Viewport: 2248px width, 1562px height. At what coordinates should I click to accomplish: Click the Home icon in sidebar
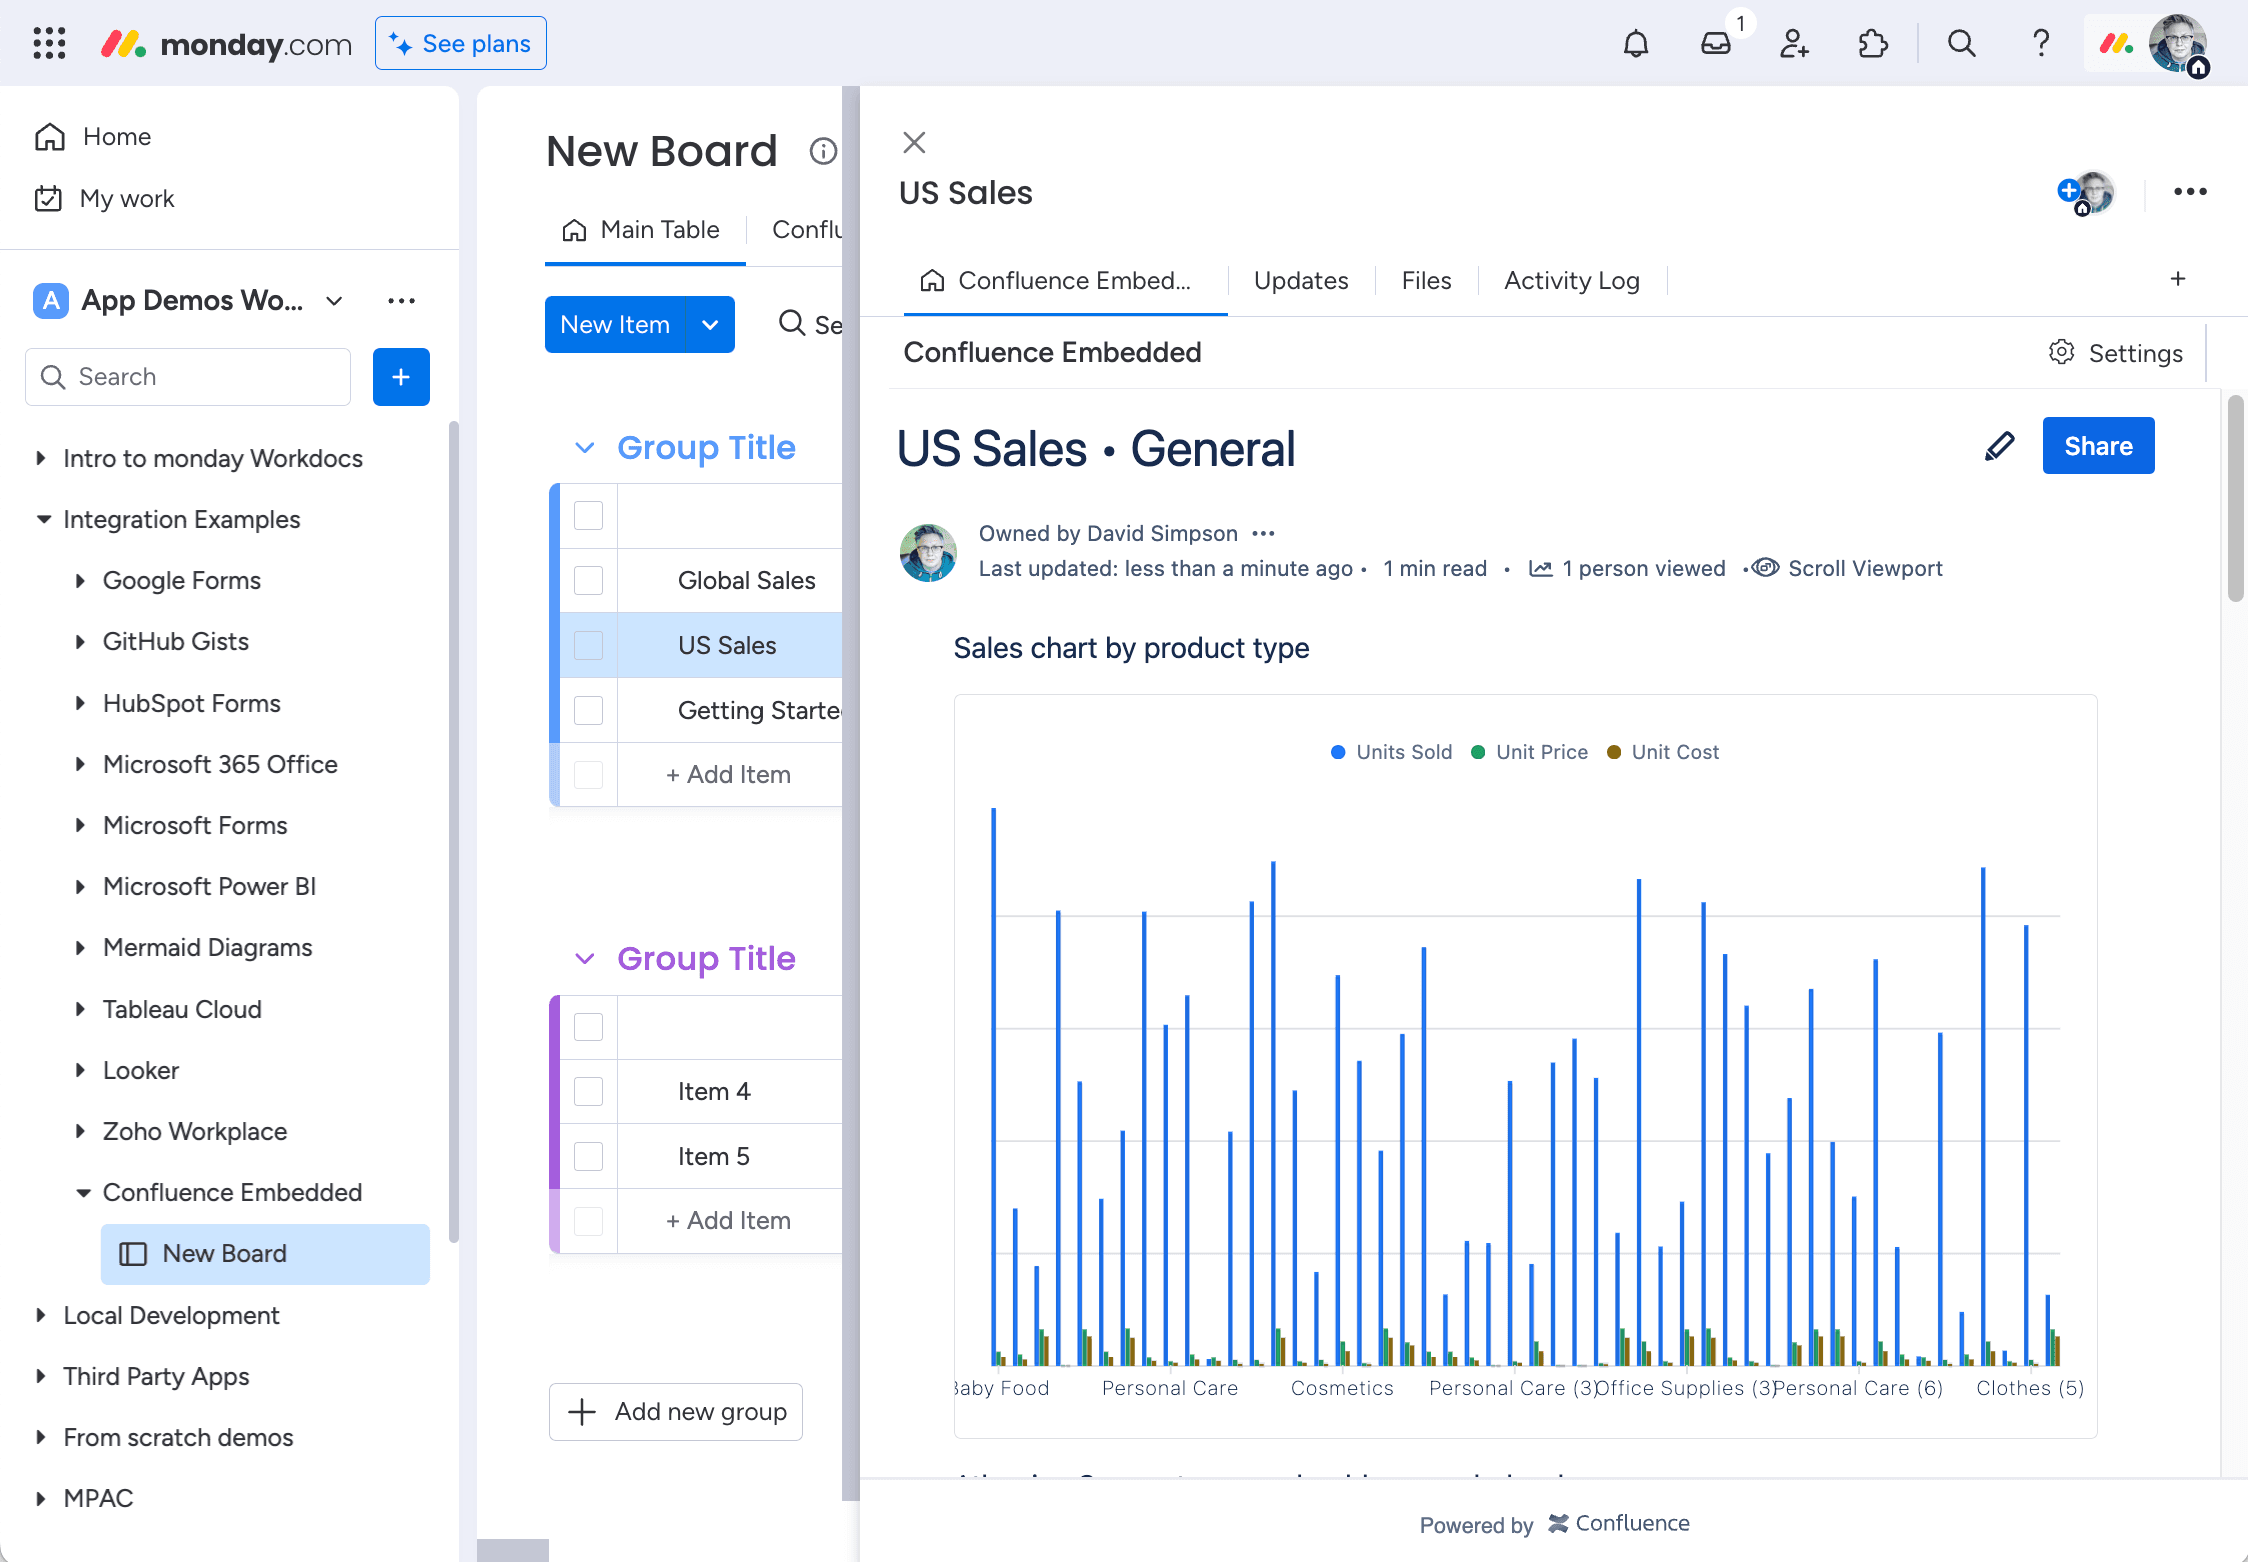[x=50, y=137]
